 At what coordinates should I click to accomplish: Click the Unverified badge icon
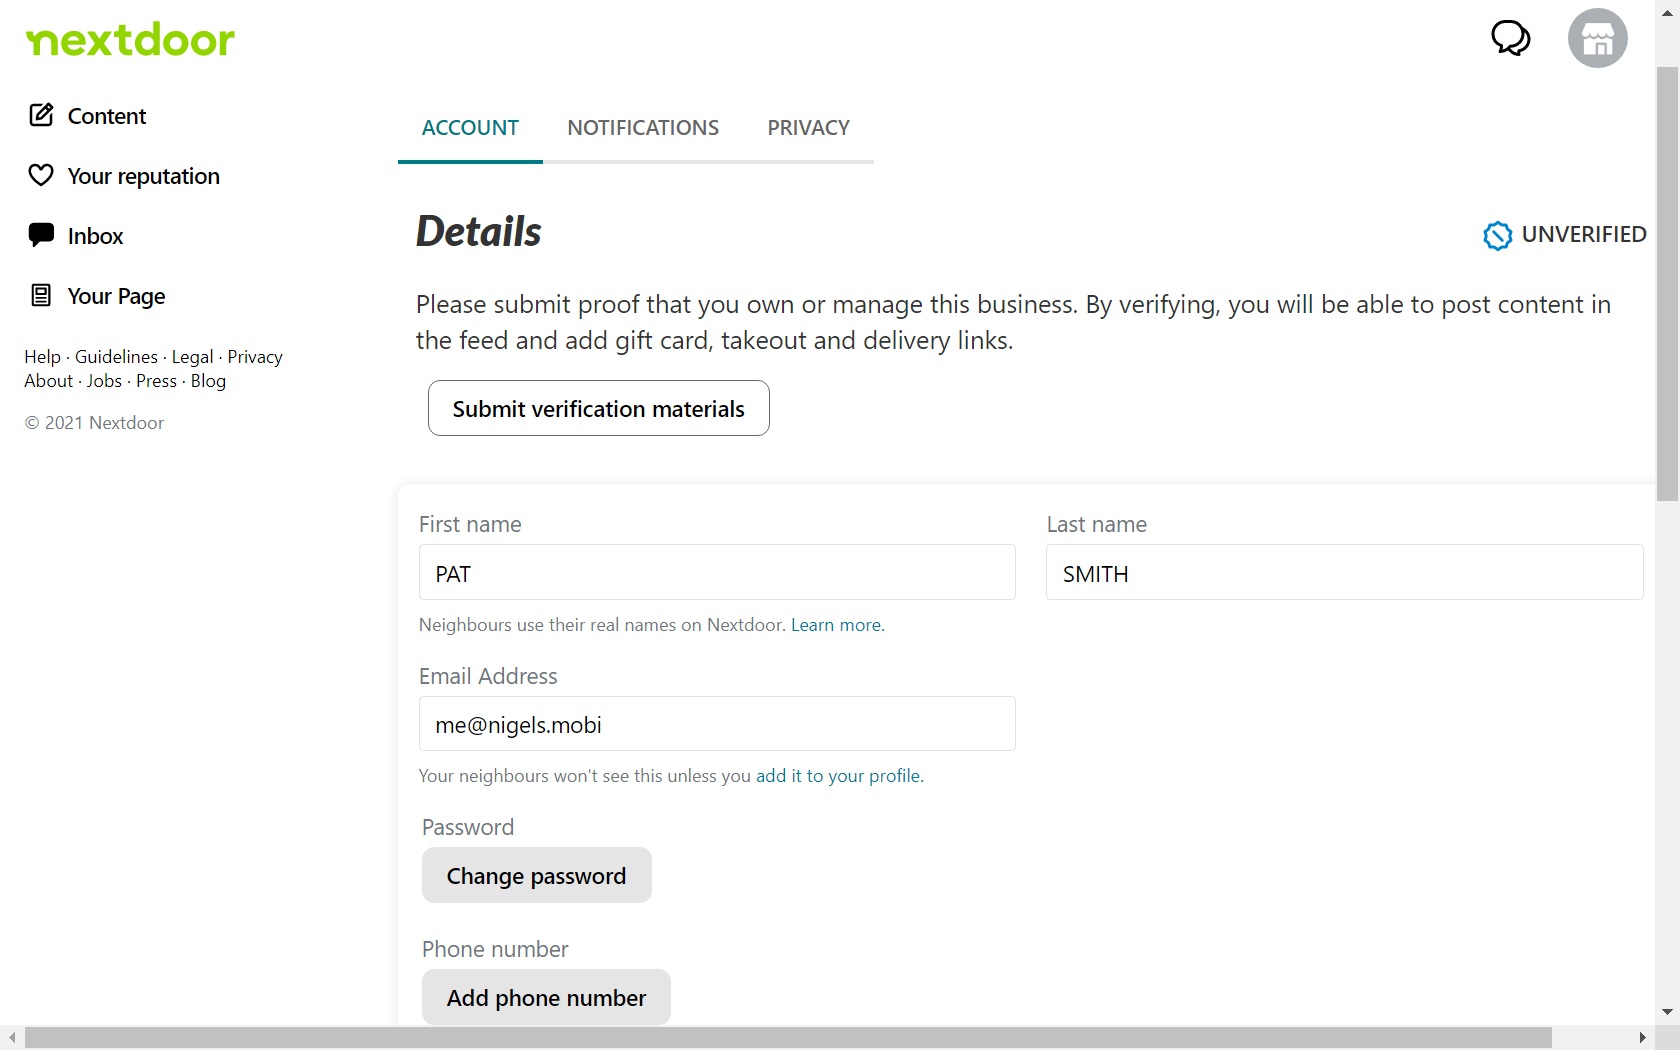coord(1497,235)
